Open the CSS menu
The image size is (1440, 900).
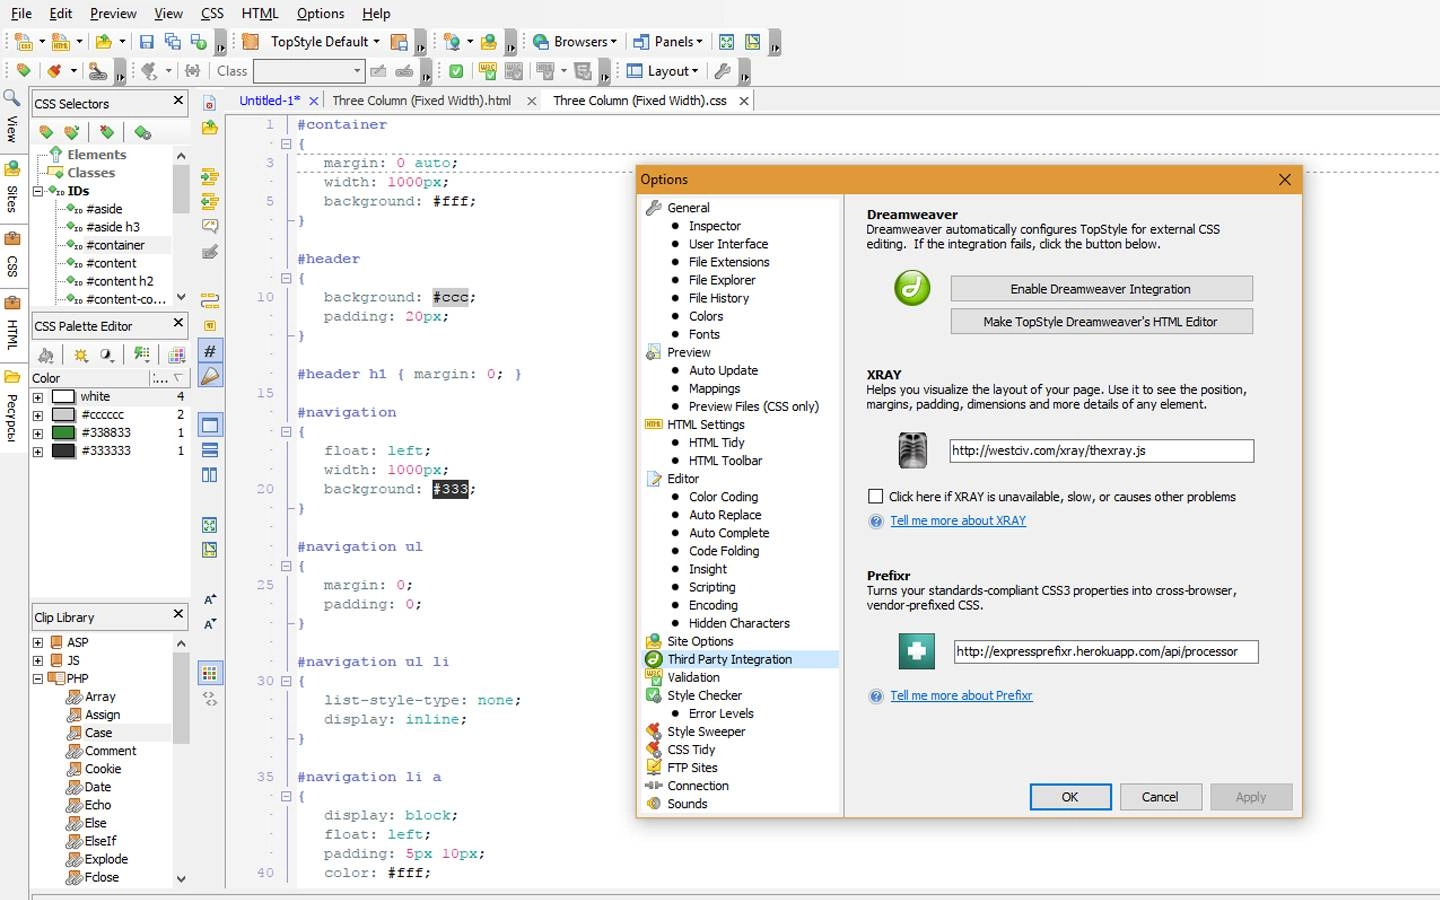212,13
